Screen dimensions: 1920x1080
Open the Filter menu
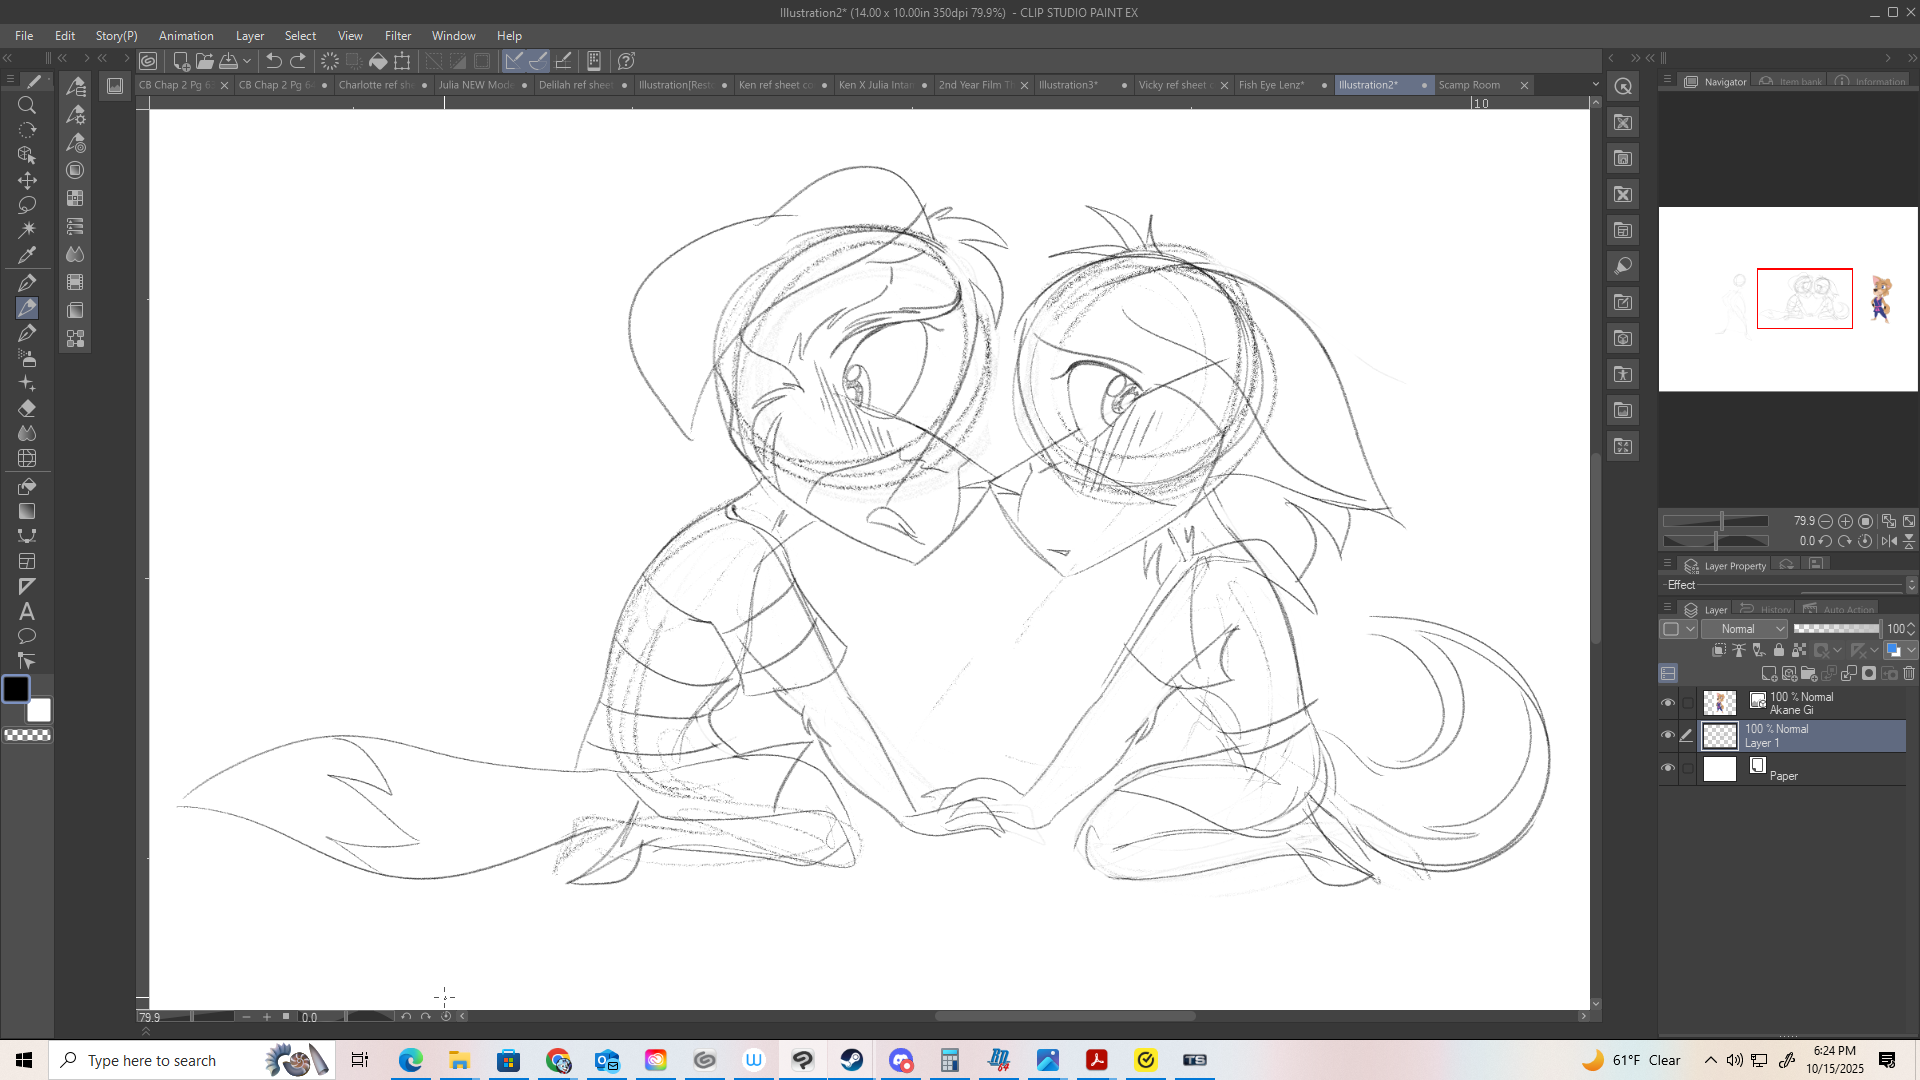(397, 36)
